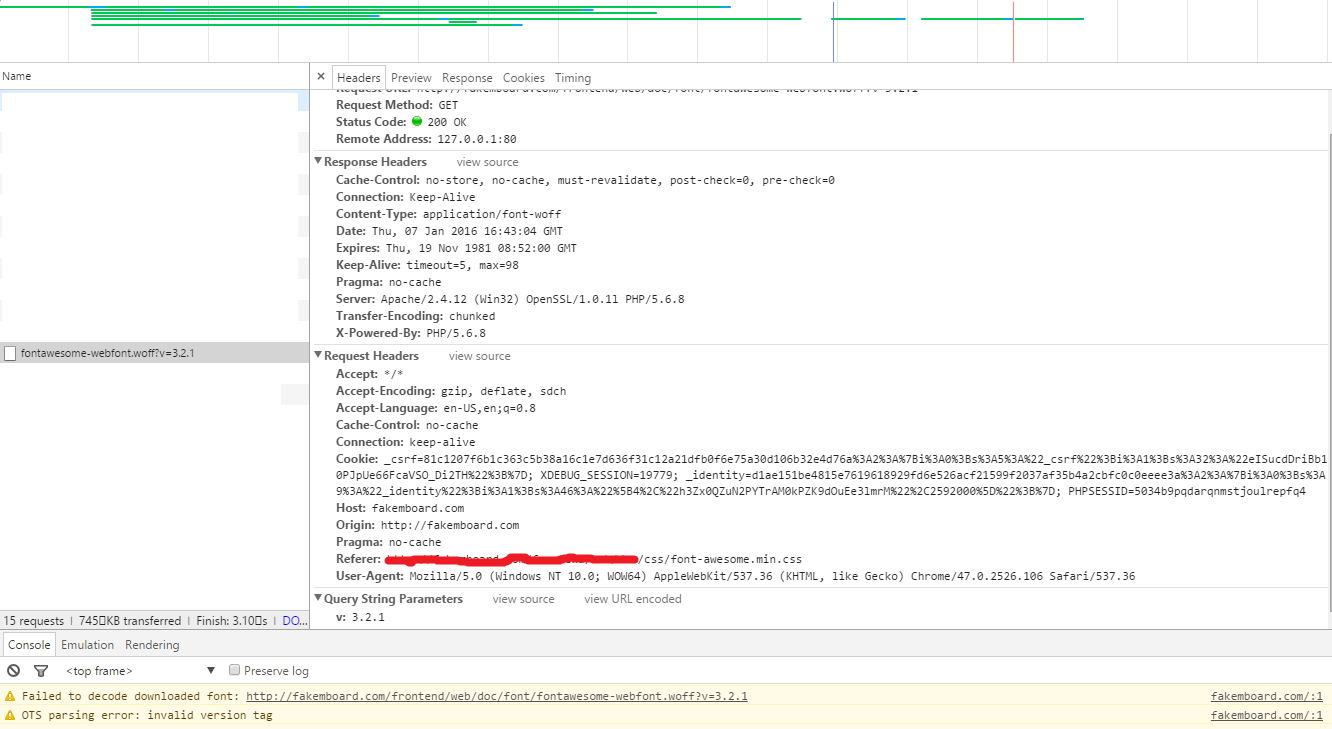Clear the console with the clear icon
This screenshot has height=729, width=1332.
(x=13, y=671)
